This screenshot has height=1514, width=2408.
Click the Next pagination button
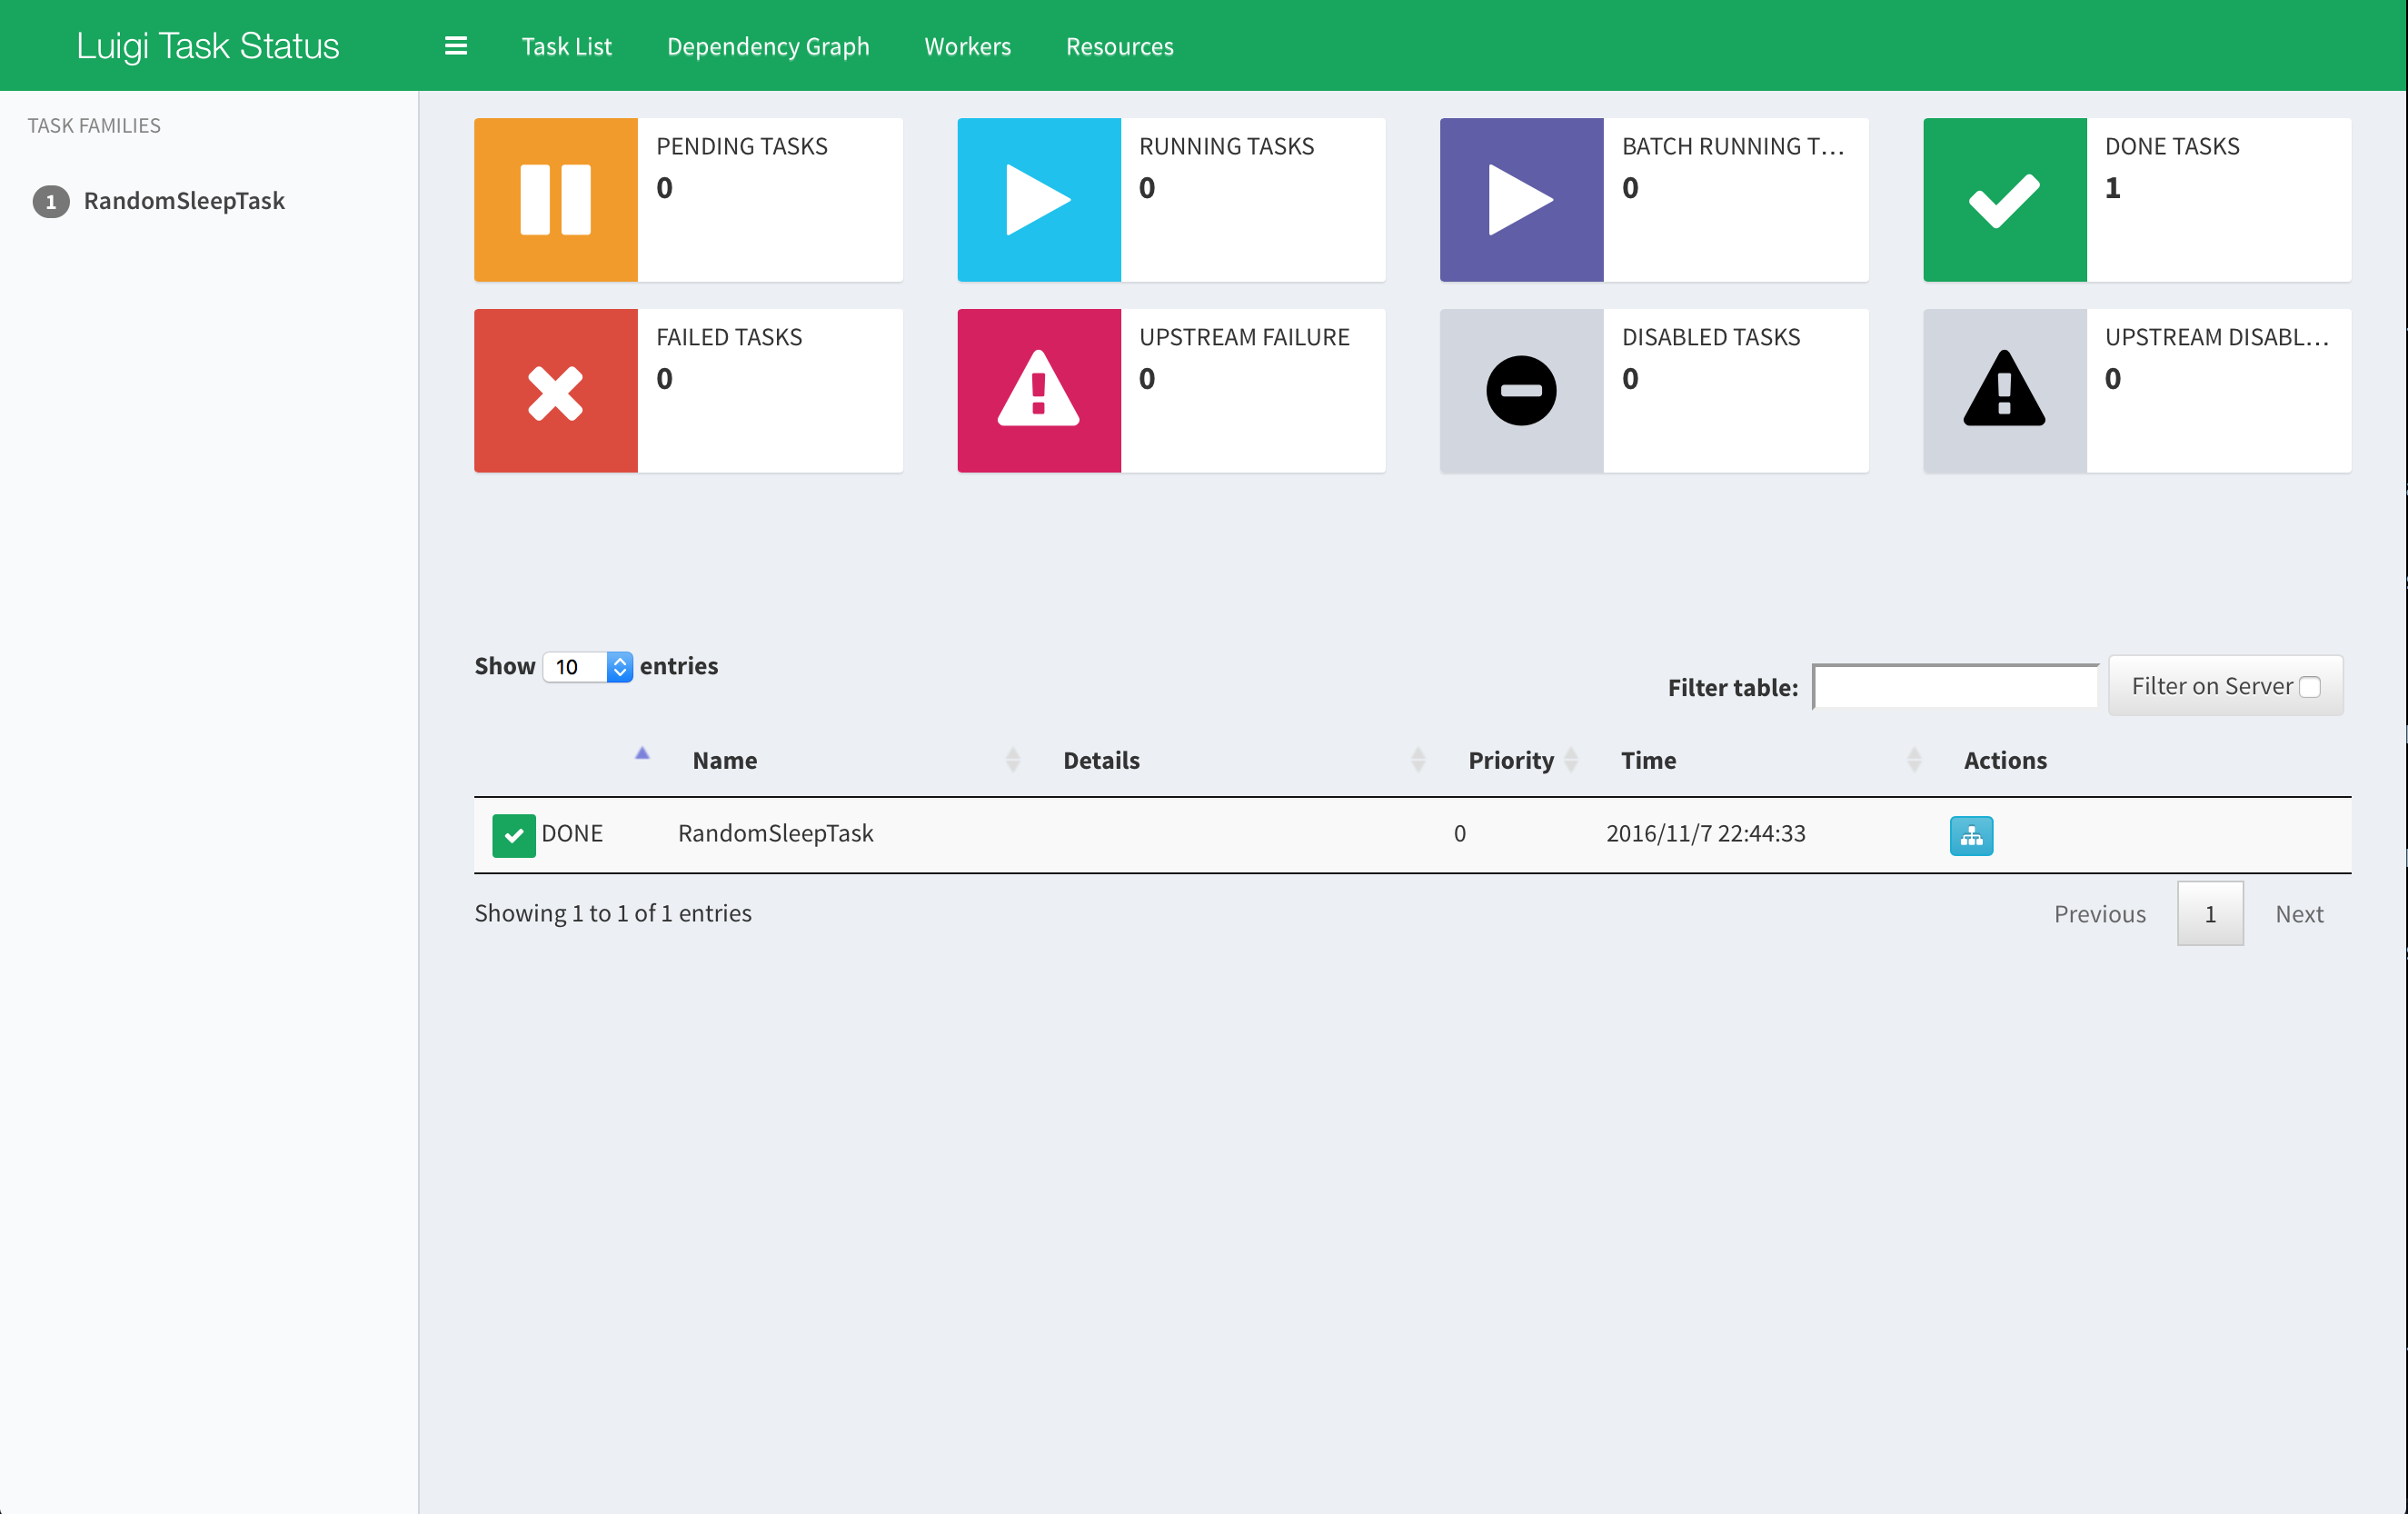2299,914
